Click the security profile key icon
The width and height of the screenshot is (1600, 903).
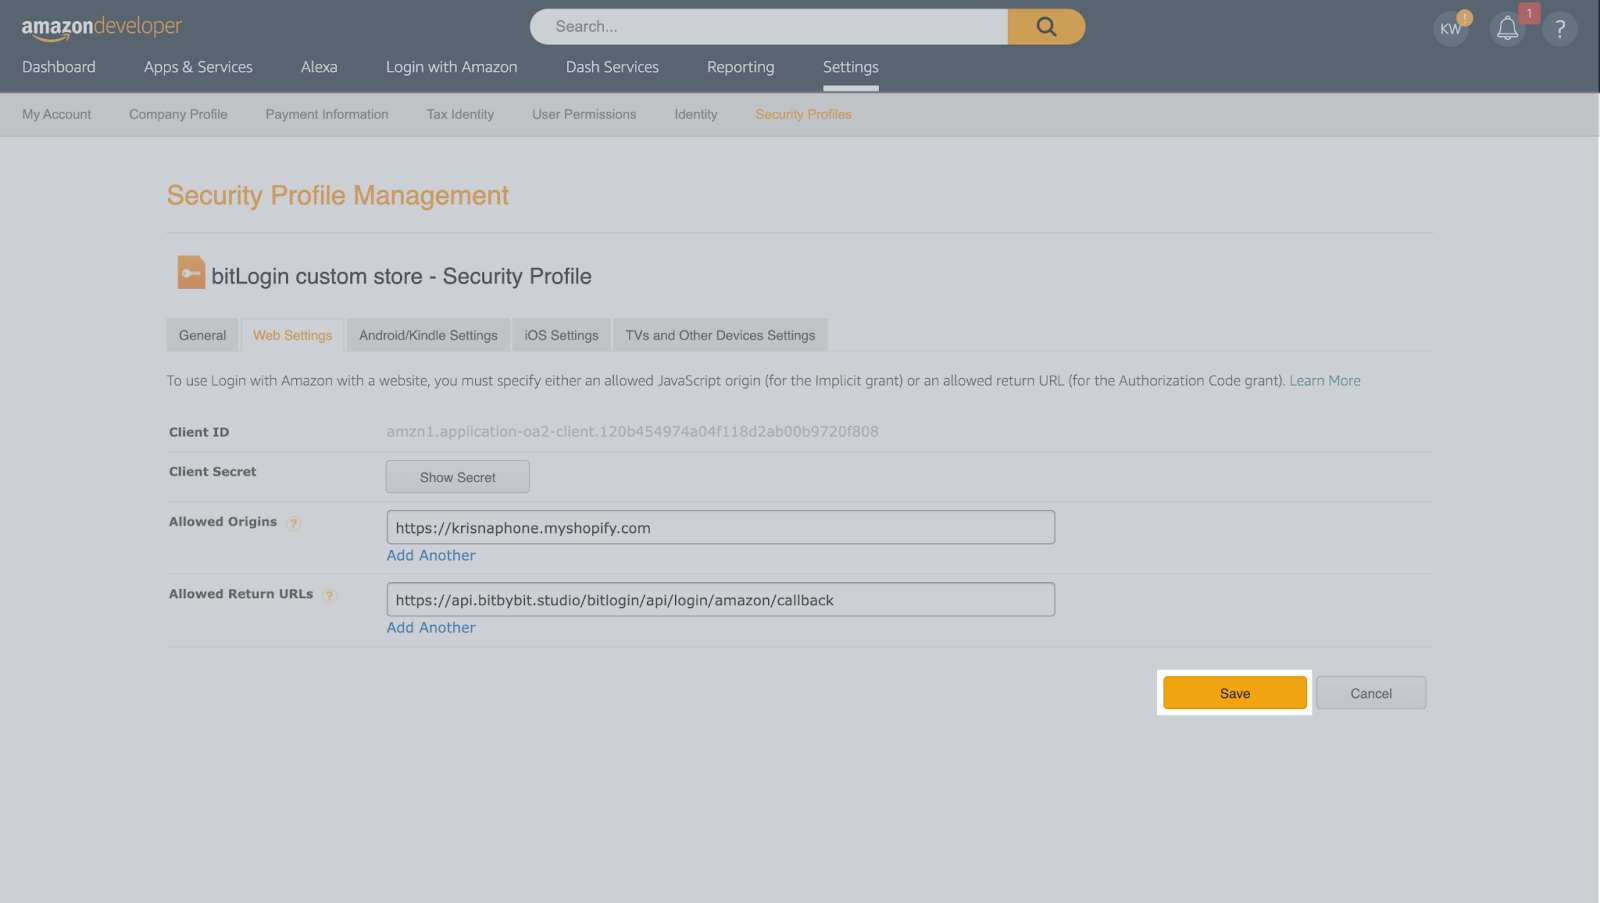(191, 272)
